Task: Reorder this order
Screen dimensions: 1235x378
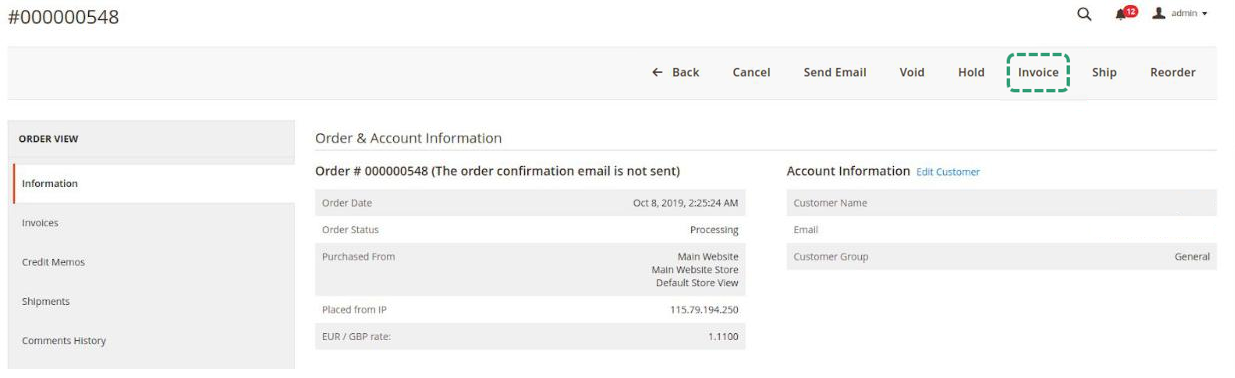Action: pyautogui.click(x=1173, y=72)
